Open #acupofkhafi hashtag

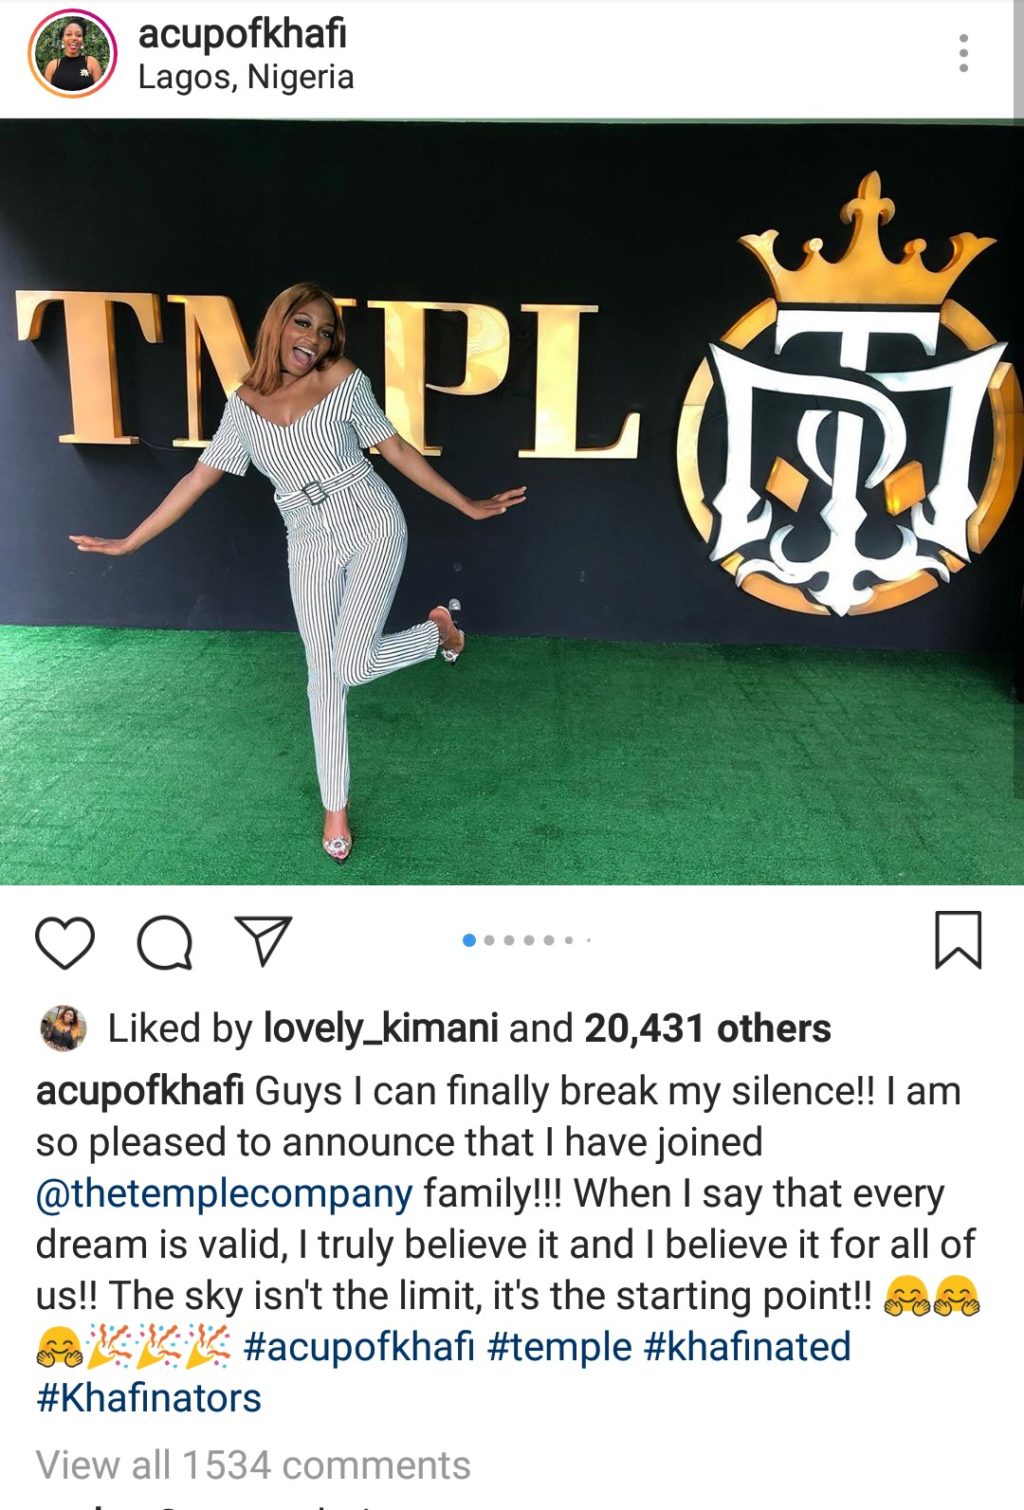coord(359,1346)
